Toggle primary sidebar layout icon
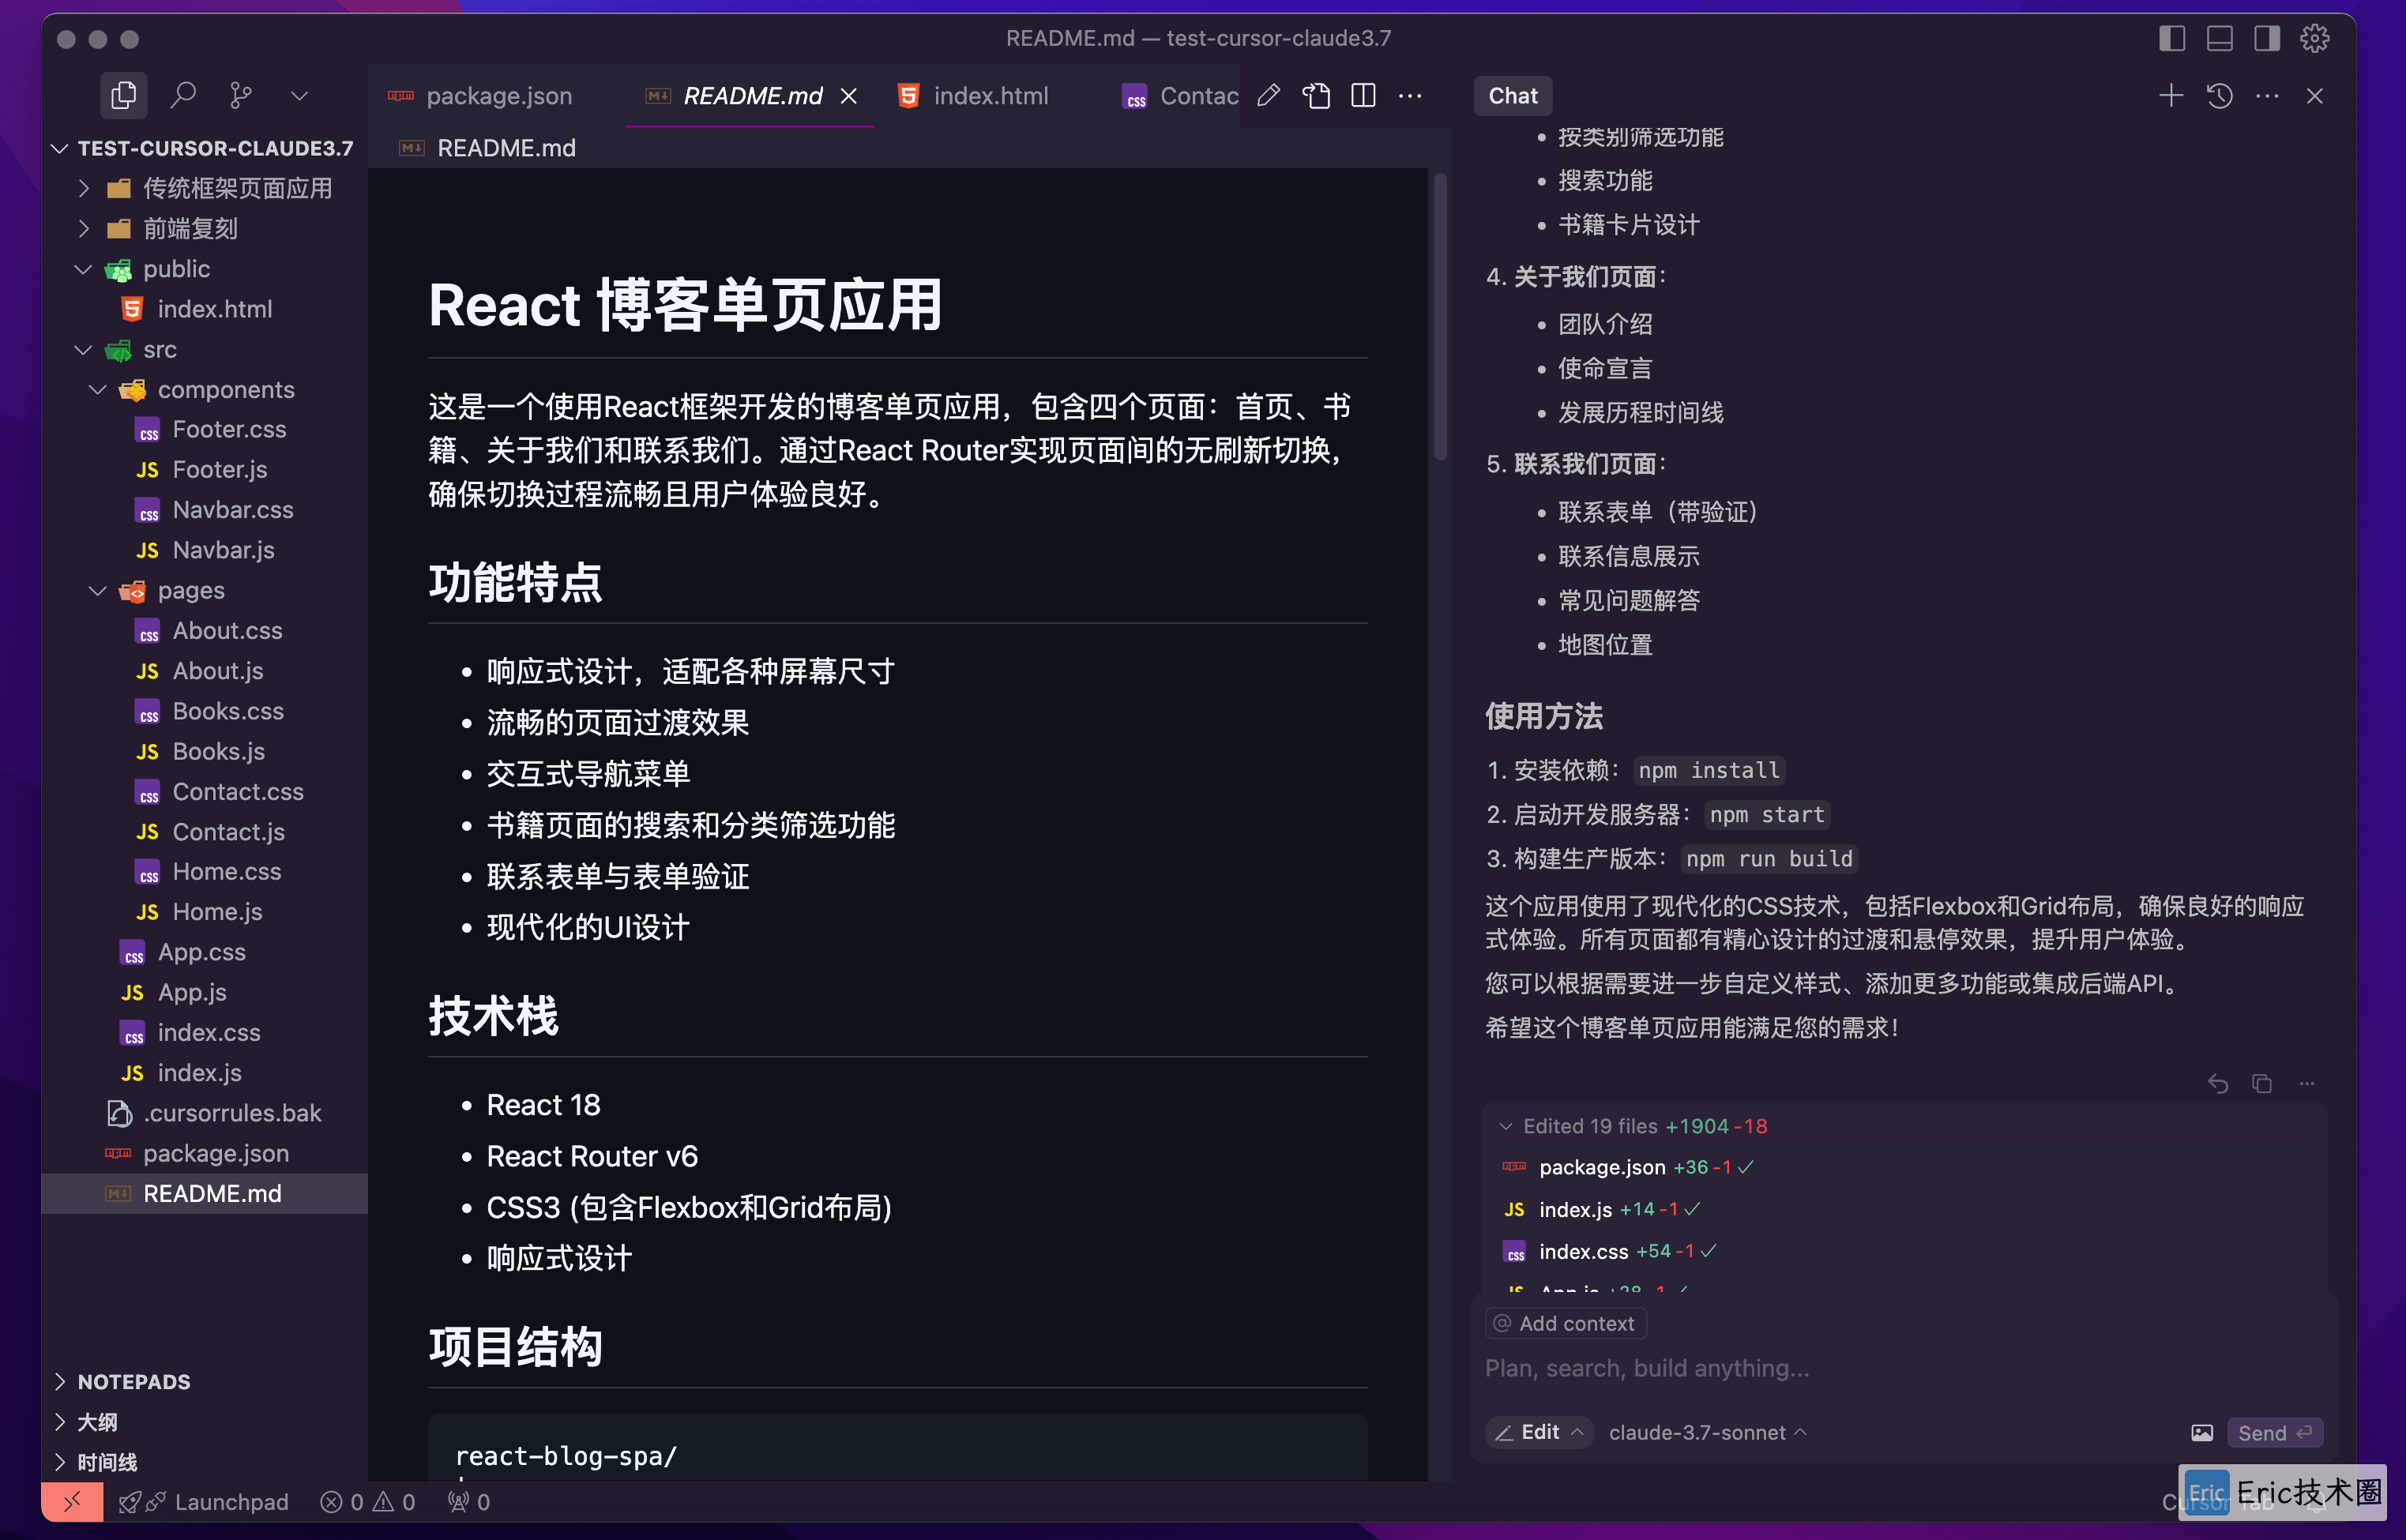Viewport: 2406px width, 1540px height. (2171, 38)
